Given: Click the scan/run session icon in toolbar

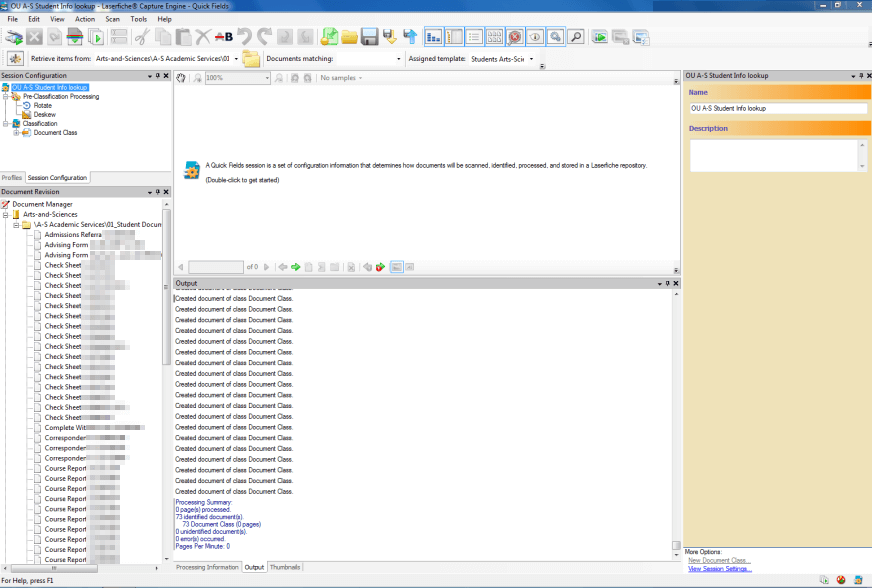Looking at the screenshot, I should (14, 37).
